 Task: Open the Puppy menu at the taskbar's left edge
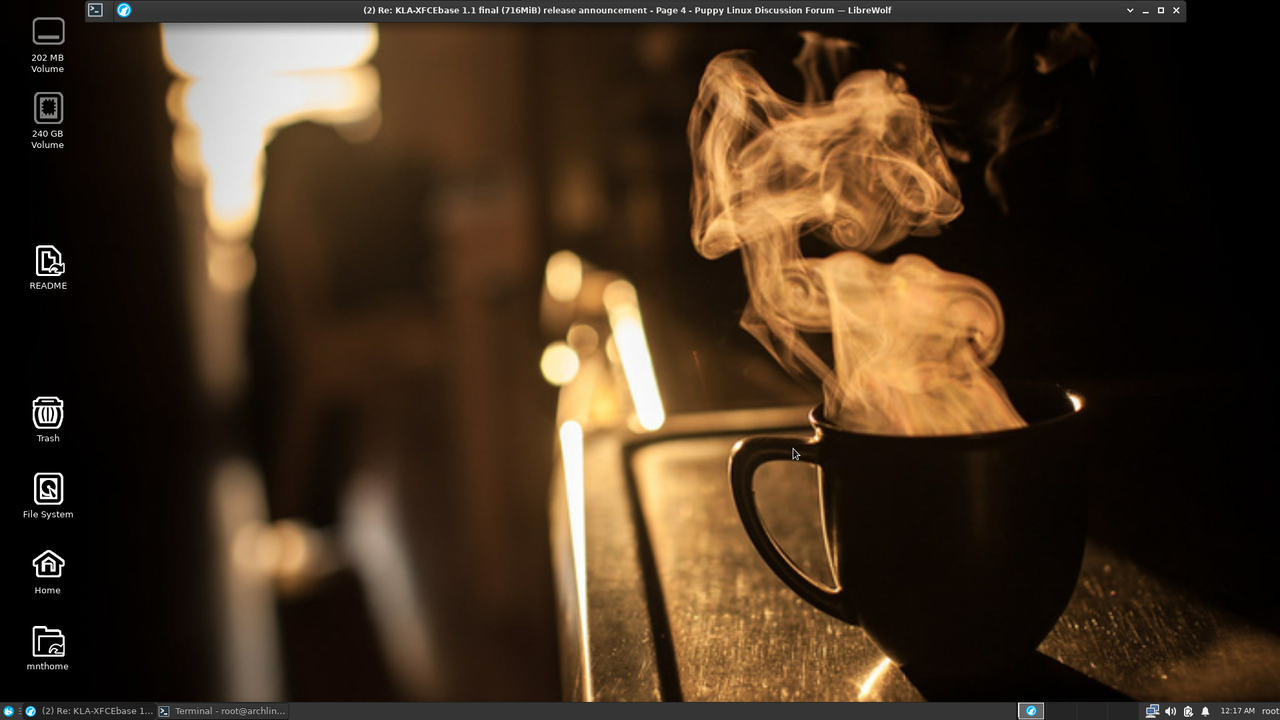click(6, 710)
